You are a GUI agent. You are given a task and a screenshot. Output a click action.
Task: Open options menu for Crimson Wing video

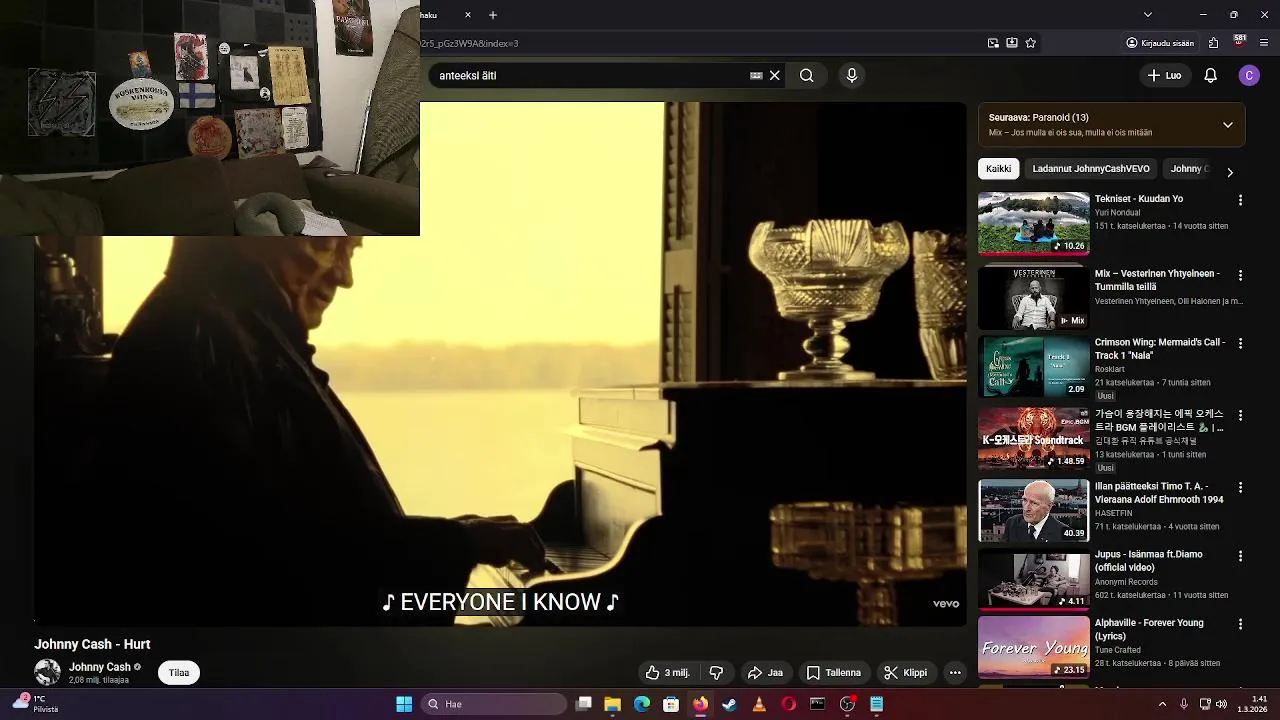pyautogui.click(x=1240, y=343)
